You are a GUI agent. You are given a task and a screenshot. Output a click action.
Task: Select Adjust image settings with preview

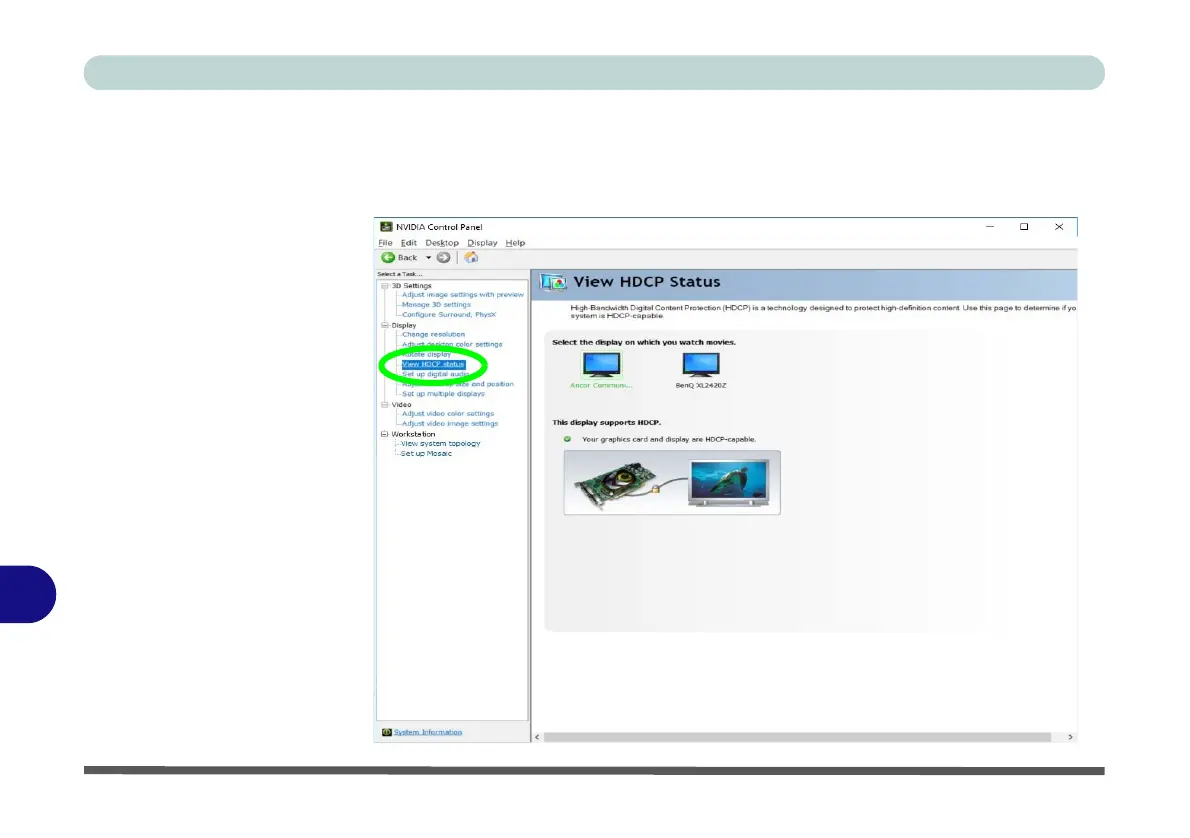[x=463, y=295]
